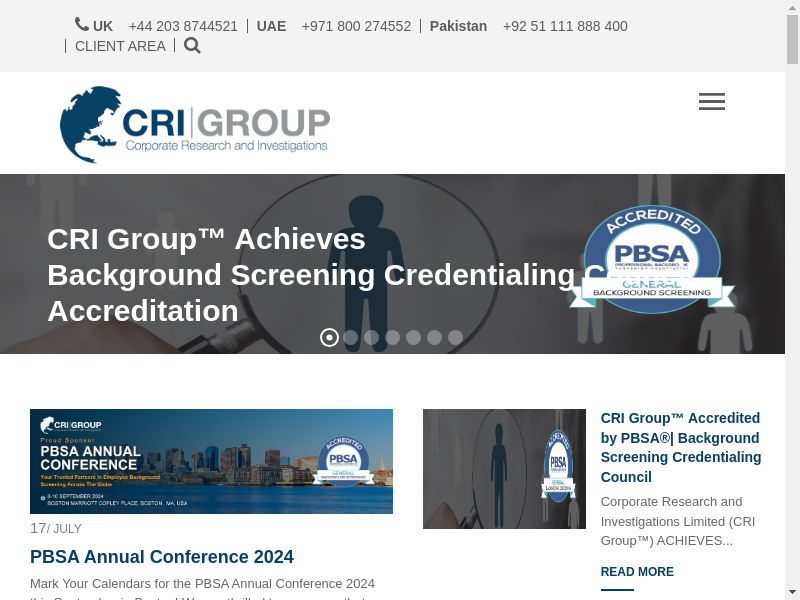Click the phone icon beside UK
800x600 pixels.
tap(82, 25)
